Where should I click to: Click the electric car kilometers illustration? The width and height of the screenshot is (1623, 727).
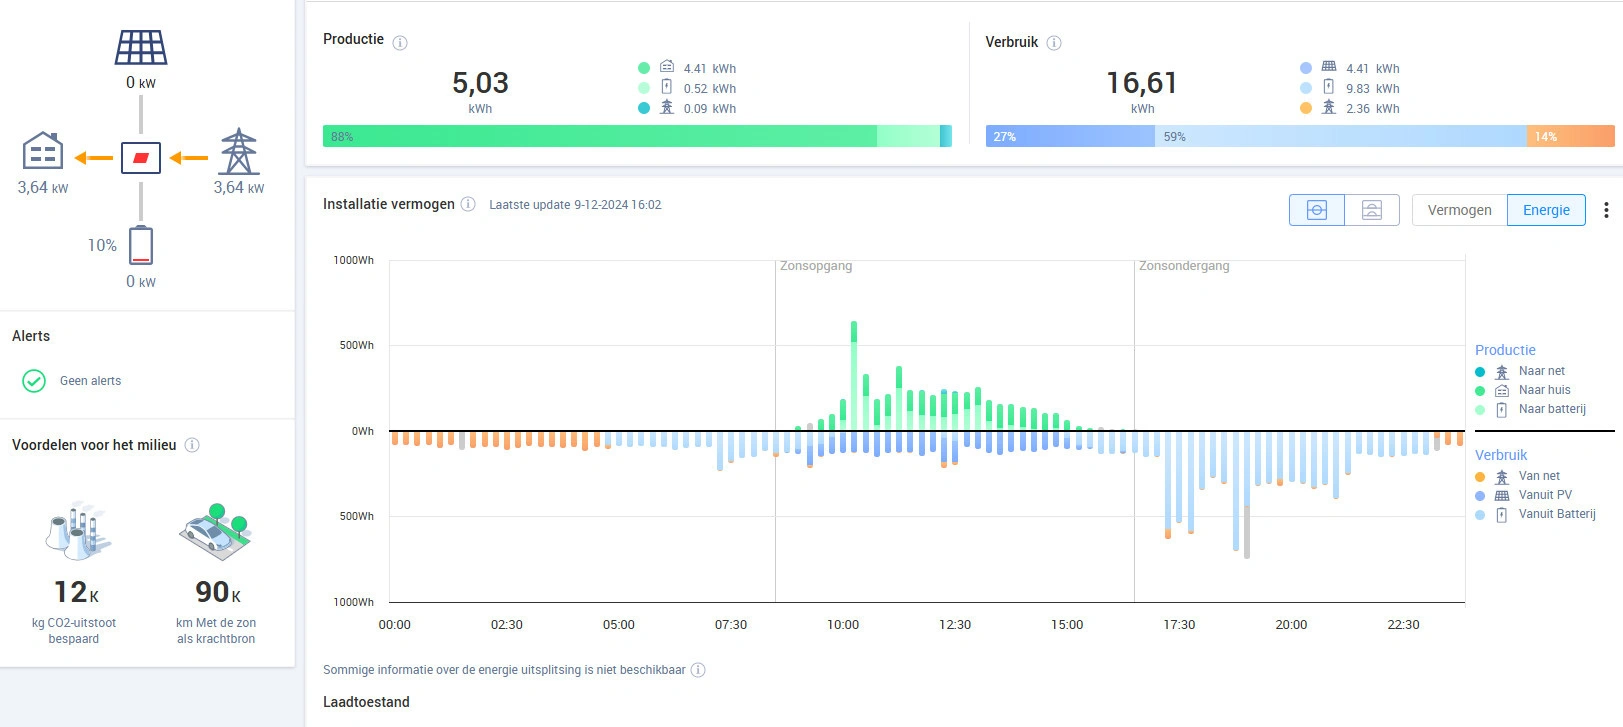tap(216, 531)
